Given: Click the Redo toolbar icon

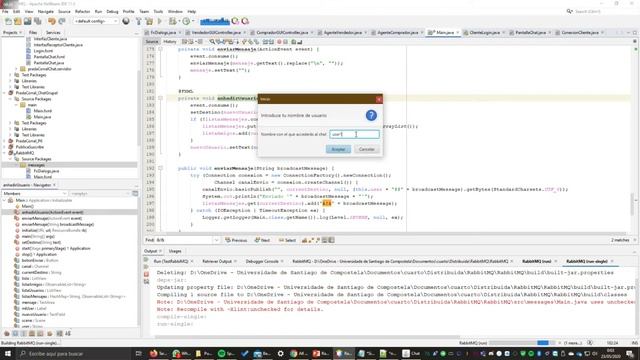Looking at the screenshot, I should (62, 21).
